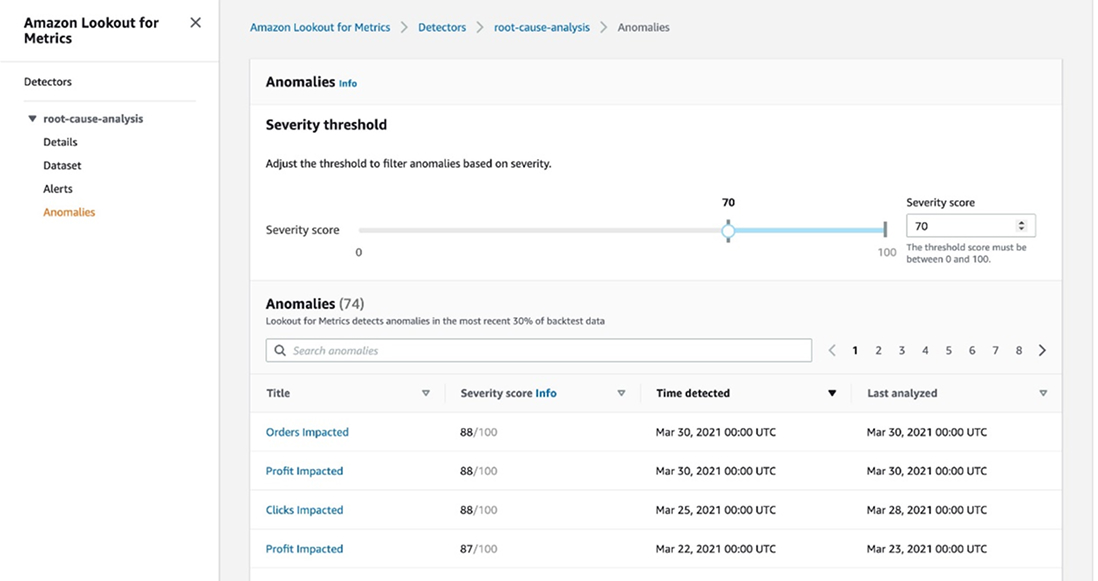Go to previous page of anomalies

(x=832, y=350)
